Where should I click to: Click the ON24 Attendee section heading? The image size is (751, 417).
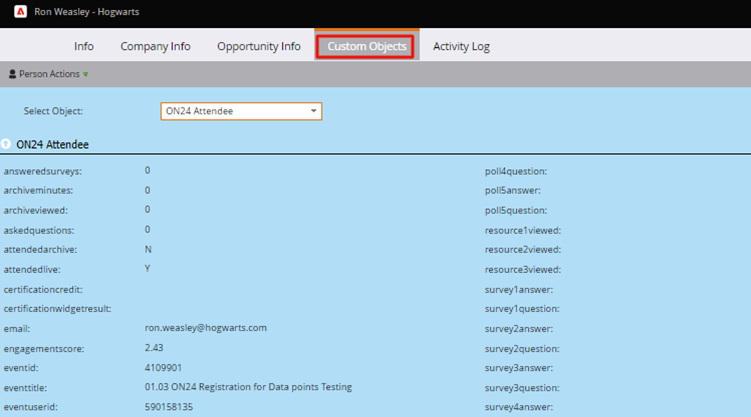(x=52, y=145)
